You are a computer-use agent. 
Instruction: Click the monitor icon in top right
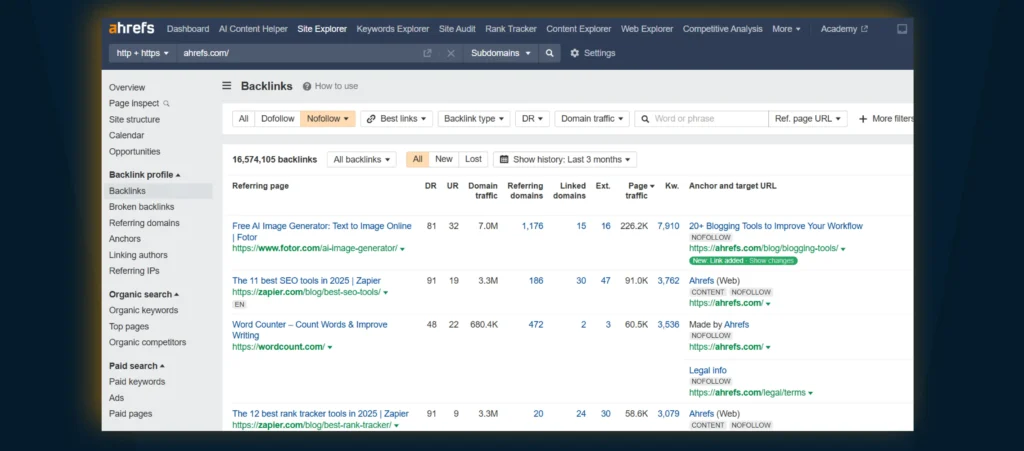(x=902, y=29)
